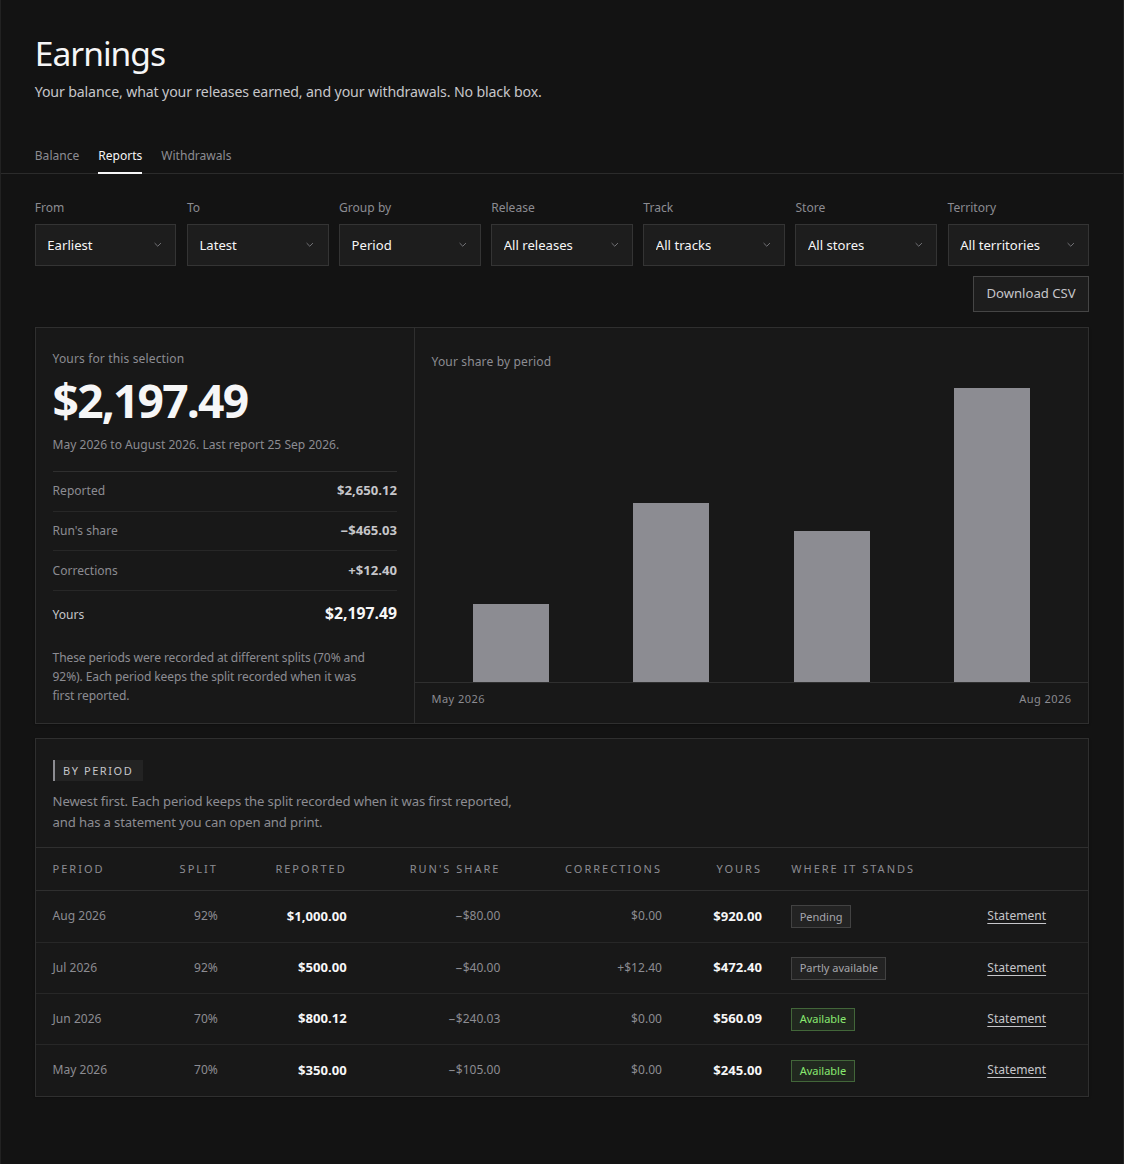1124x1164 pixels.
Task: Click the +$12.40 corrections cell in Jul row
Action: (x=639, y=968)
